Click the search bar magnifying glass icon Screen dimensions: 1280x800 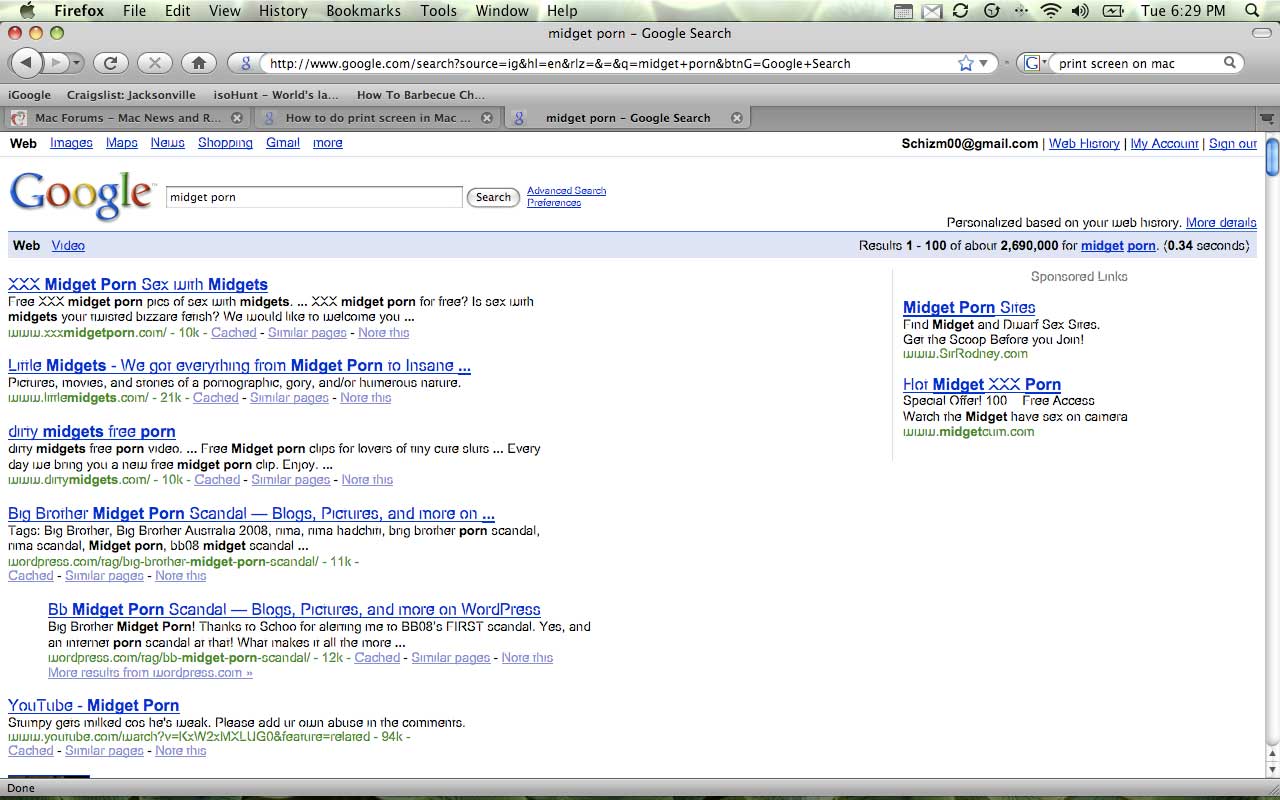(x=1230, y=63)
